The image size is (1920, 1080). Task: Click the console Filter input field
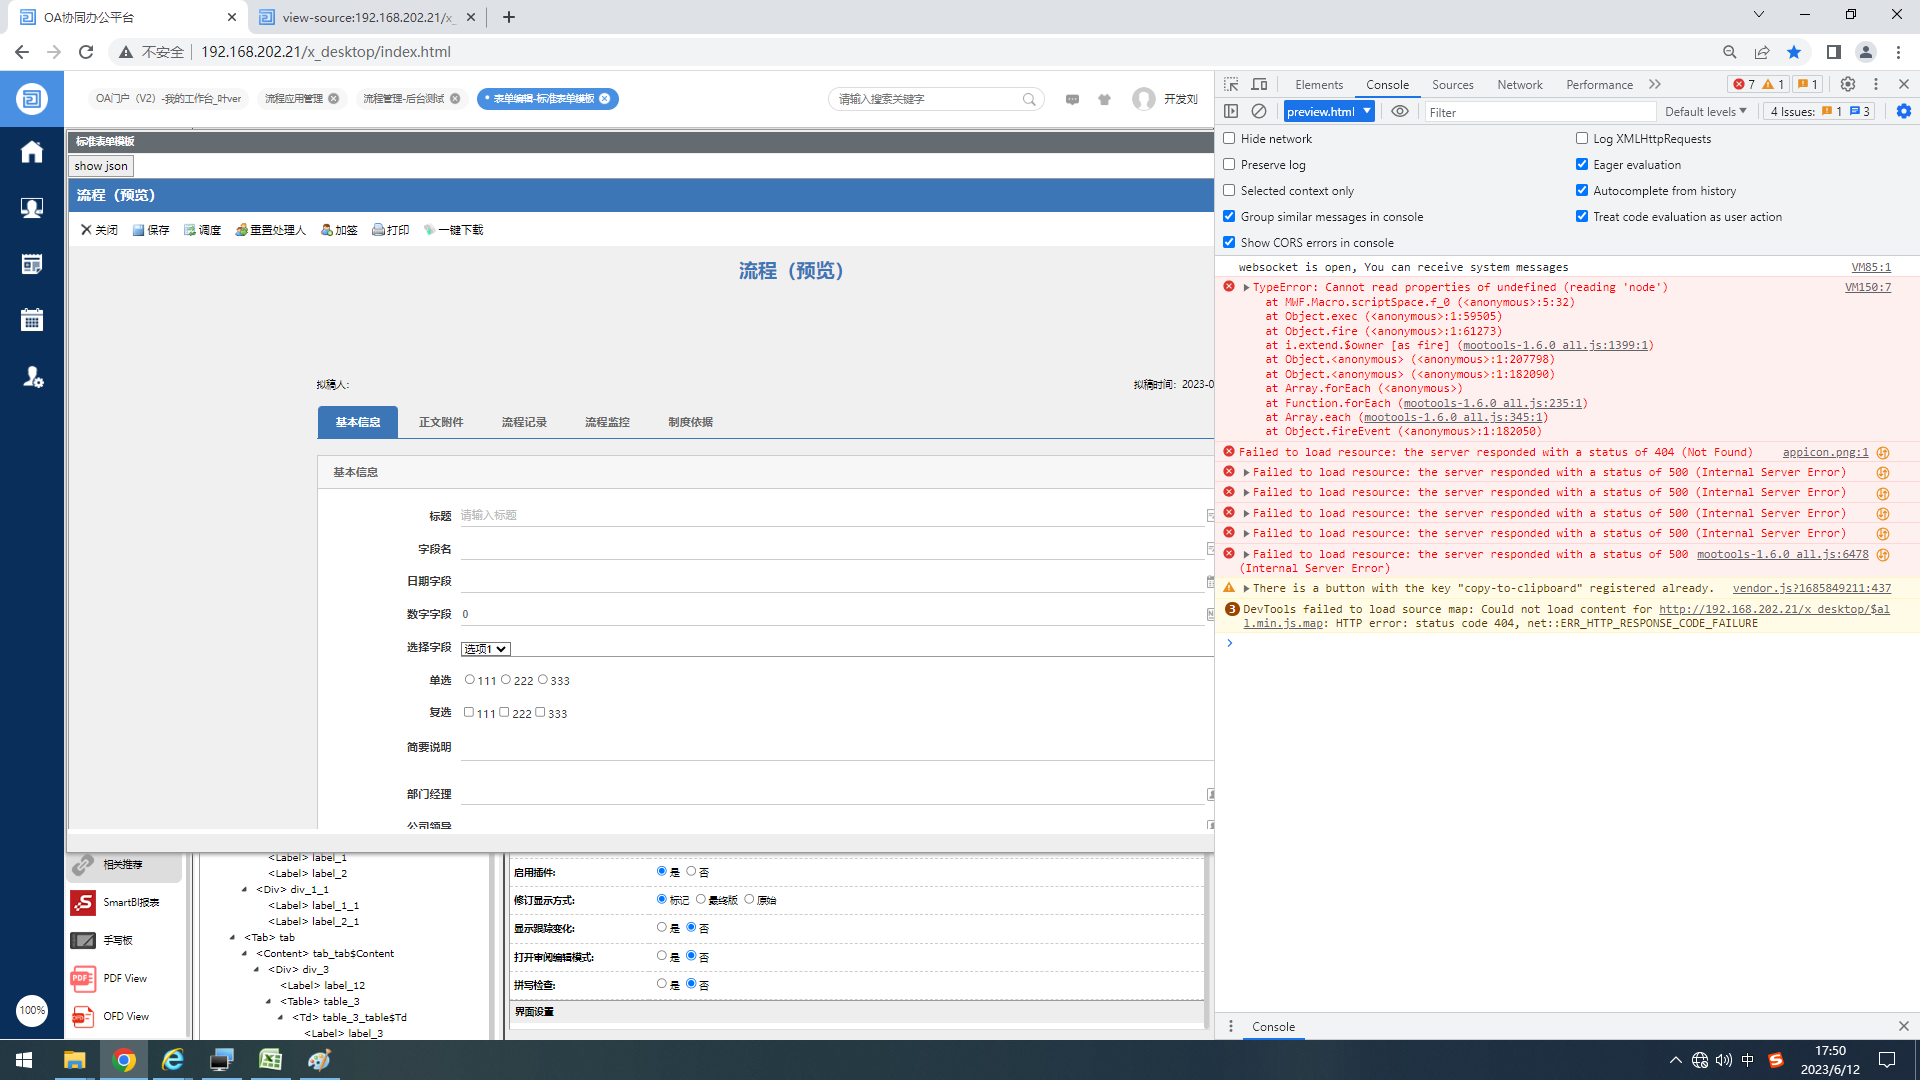click(1540, 112)
